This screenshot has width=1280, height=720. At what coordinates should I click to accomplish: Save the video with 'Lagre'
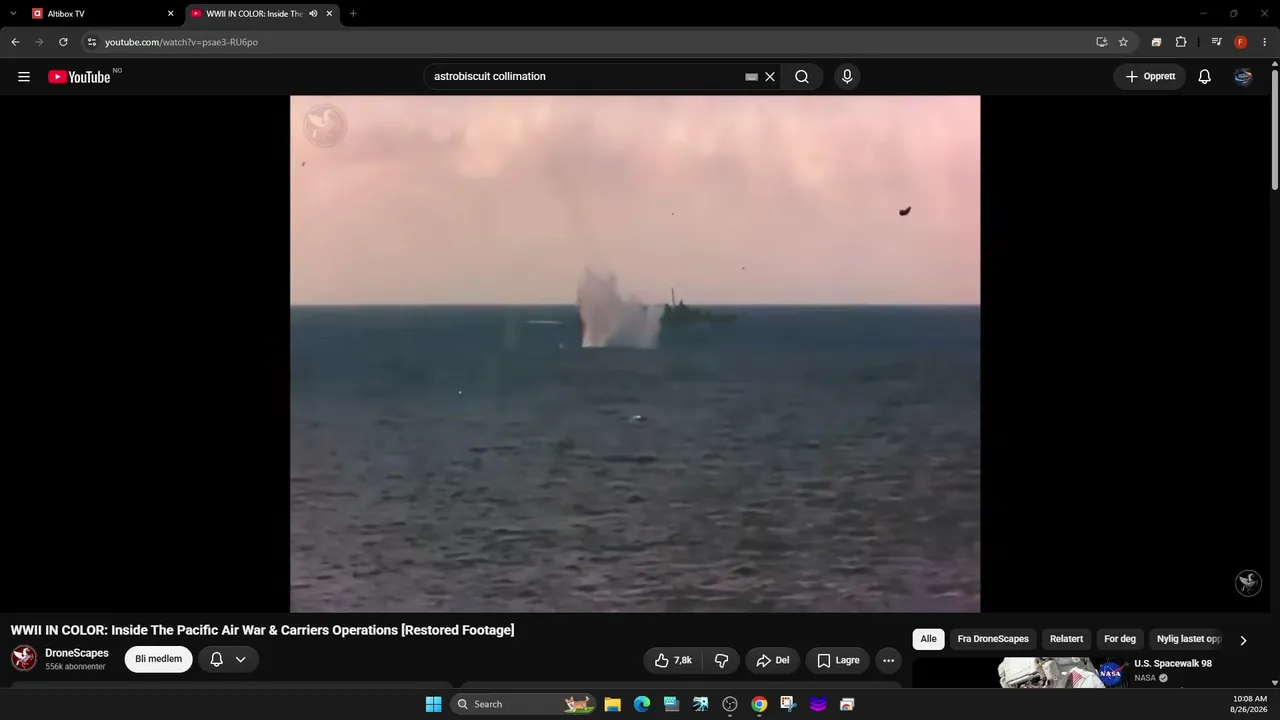(x=838, y=660)
